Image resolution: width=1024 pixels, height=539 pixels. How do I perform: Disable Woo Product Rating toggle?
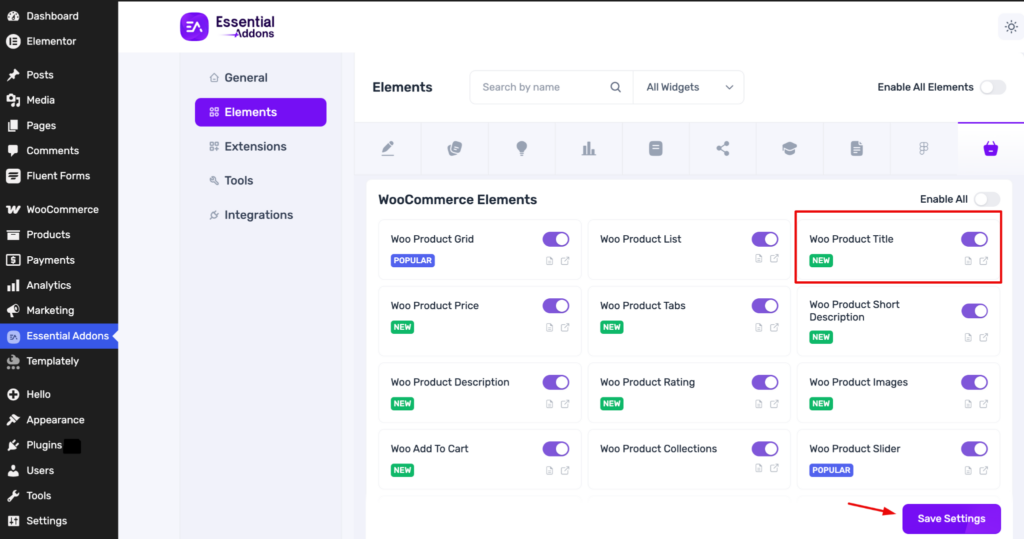click(765, 382)
